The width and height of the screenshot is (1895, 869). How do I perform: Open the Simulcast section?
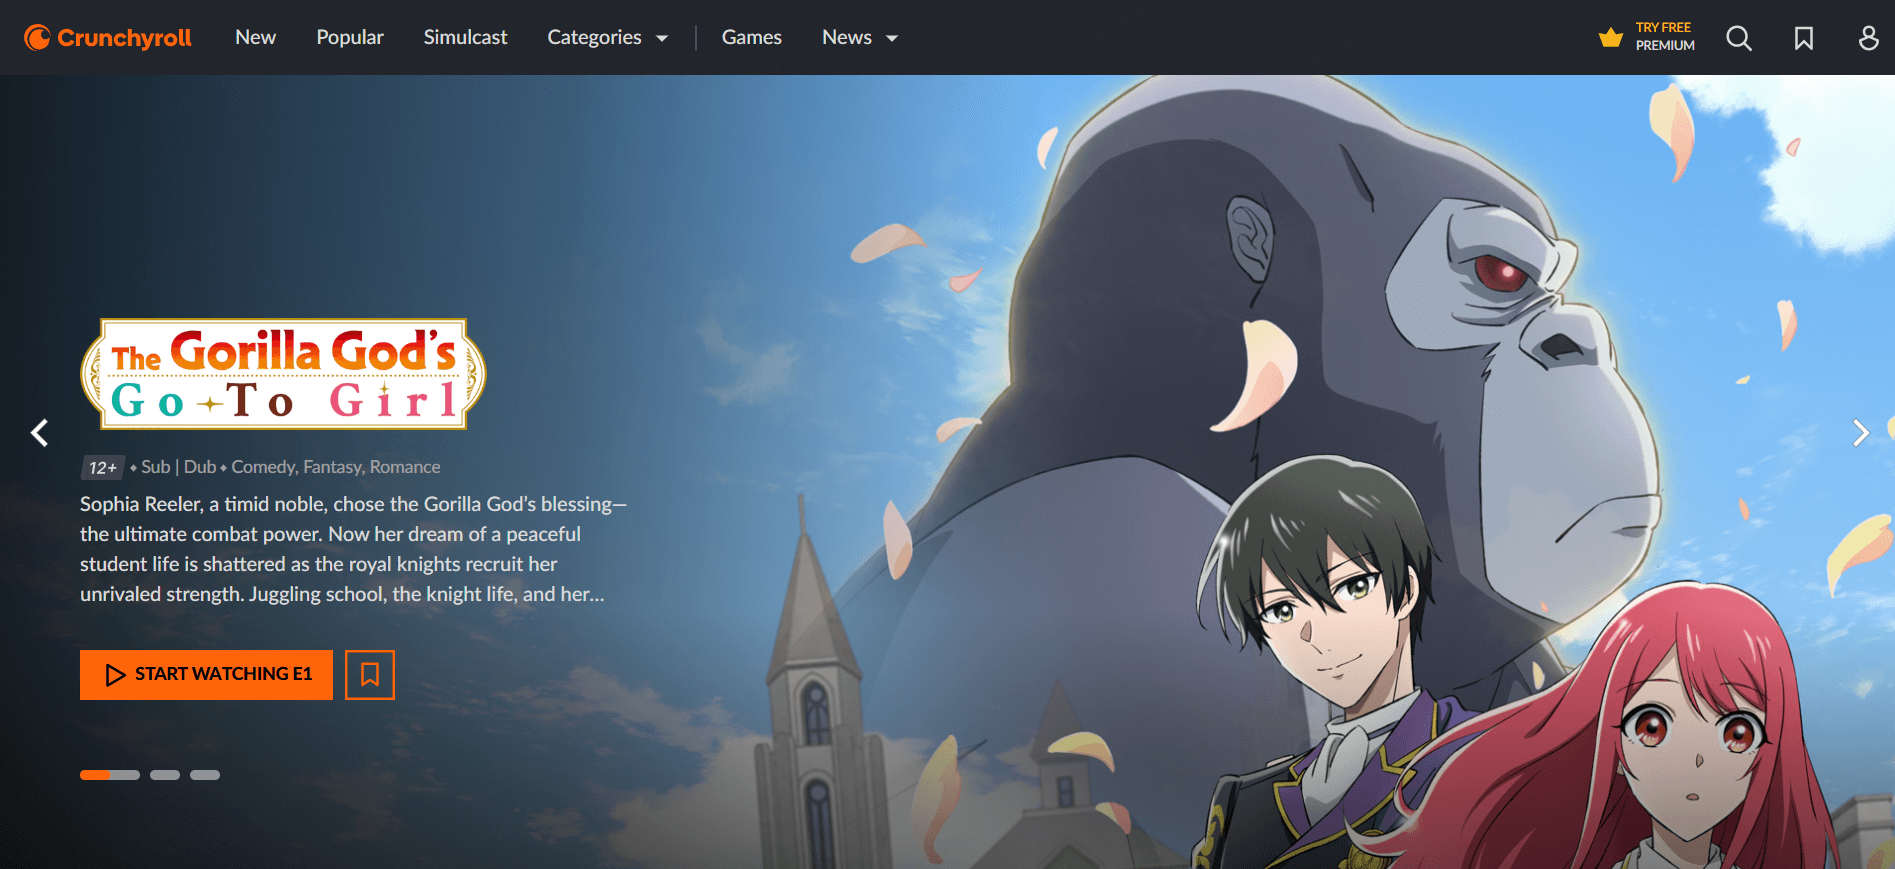click(x=466, y=37)
